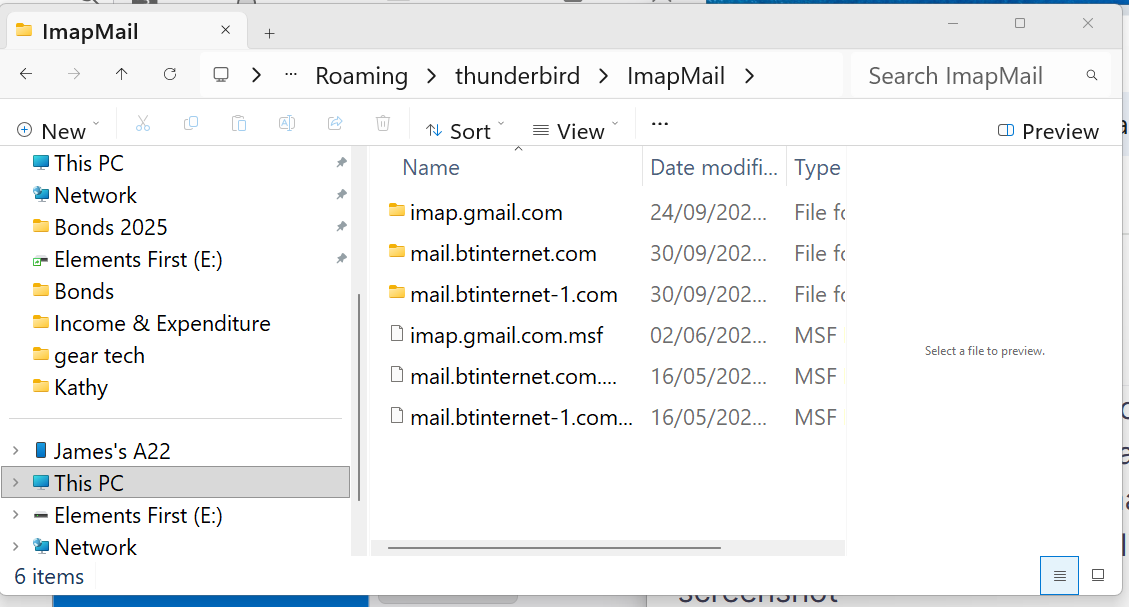The height and width of the screenshot is (607, 1129).
Task: Click ImapMail breadcrumb segment
Action: (x=675, y=76)
